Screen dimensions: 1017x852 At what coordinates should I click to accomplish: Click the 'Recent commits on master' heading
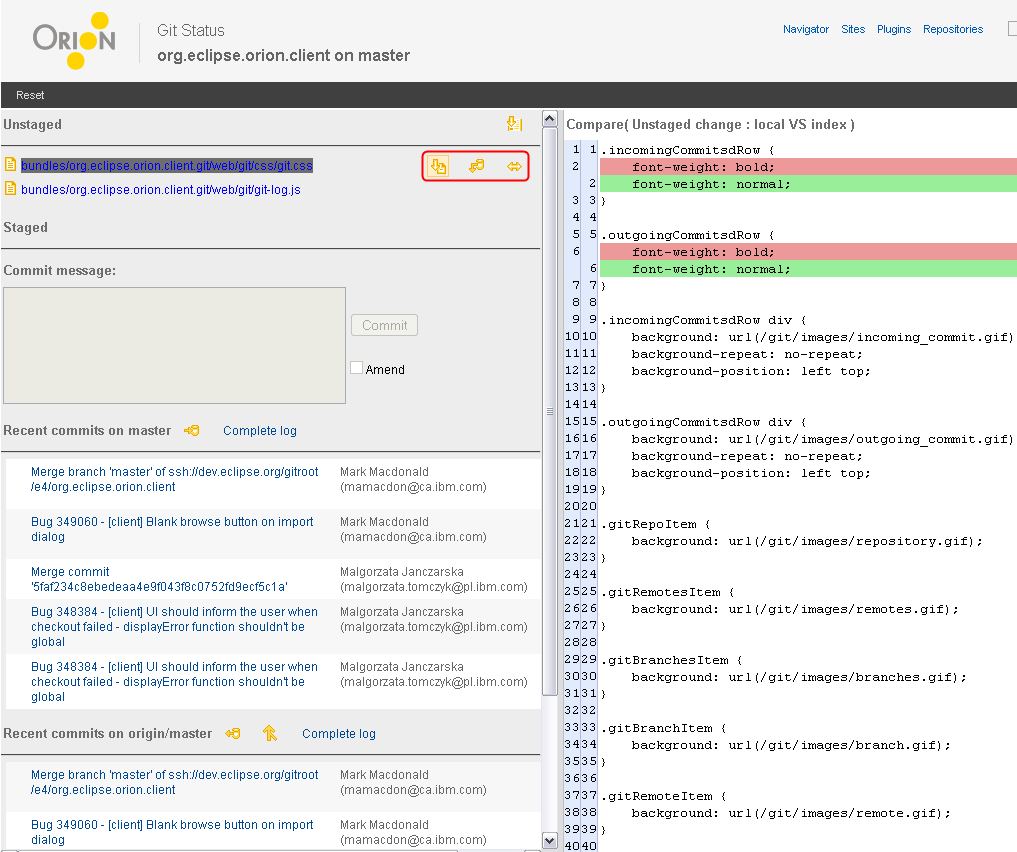tap(87, 431)
